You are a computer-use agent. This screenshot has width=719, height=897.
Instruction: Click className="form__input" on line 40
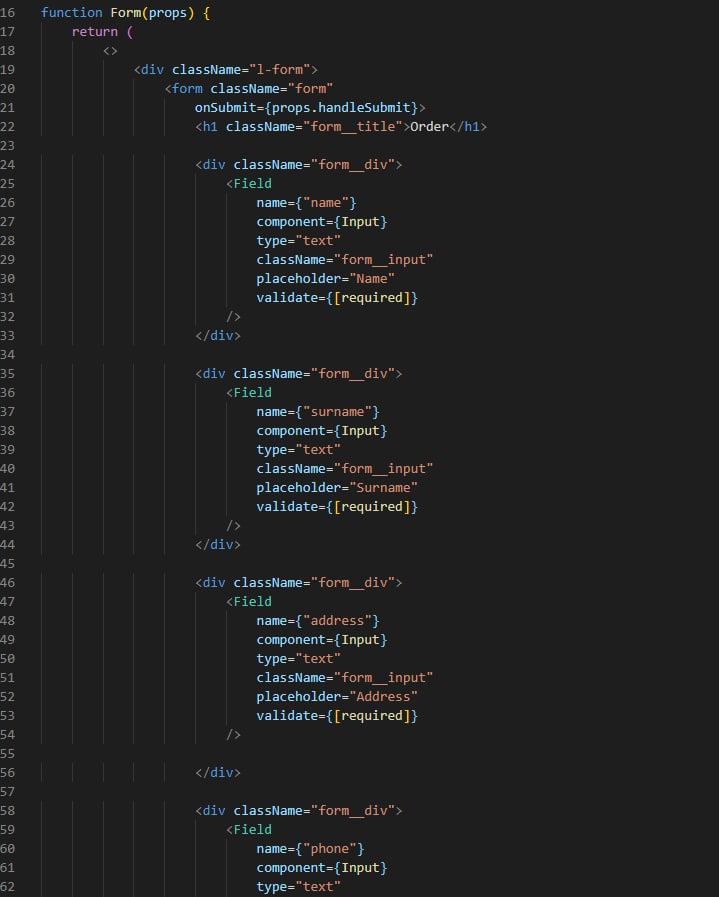click(345, 469)
